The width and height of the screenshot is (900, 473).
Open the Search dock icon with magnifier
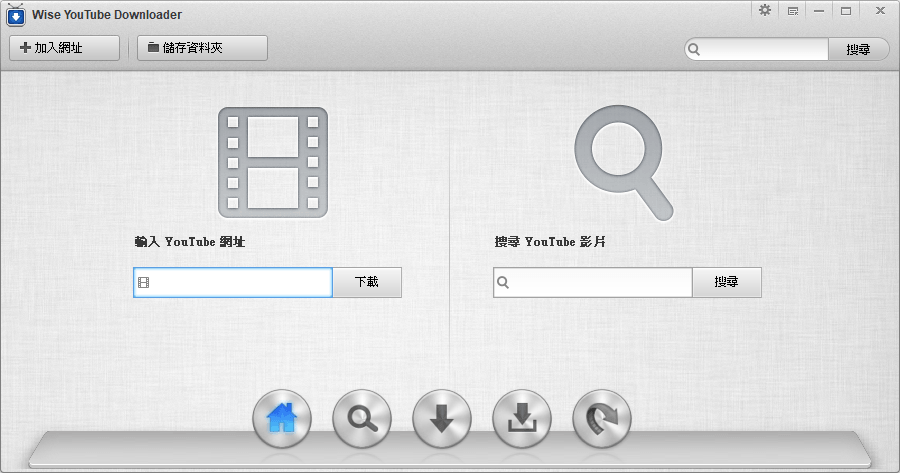(362, 418)
